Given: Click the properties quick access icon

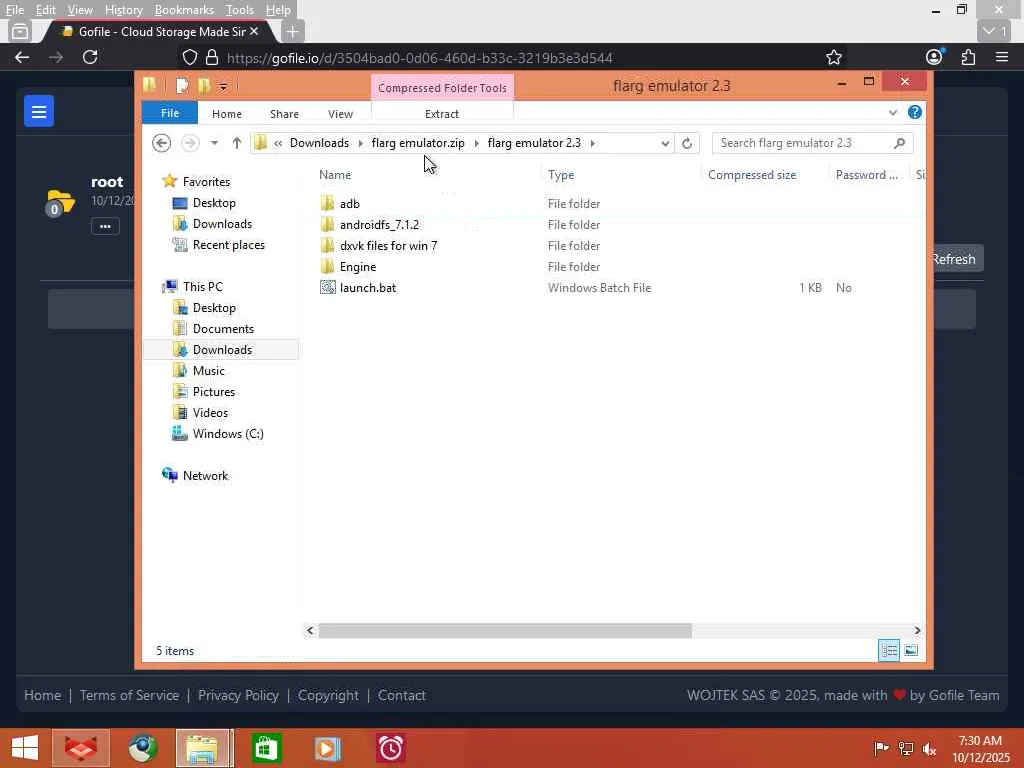Looking at the screenshot, I should [182, 86].
